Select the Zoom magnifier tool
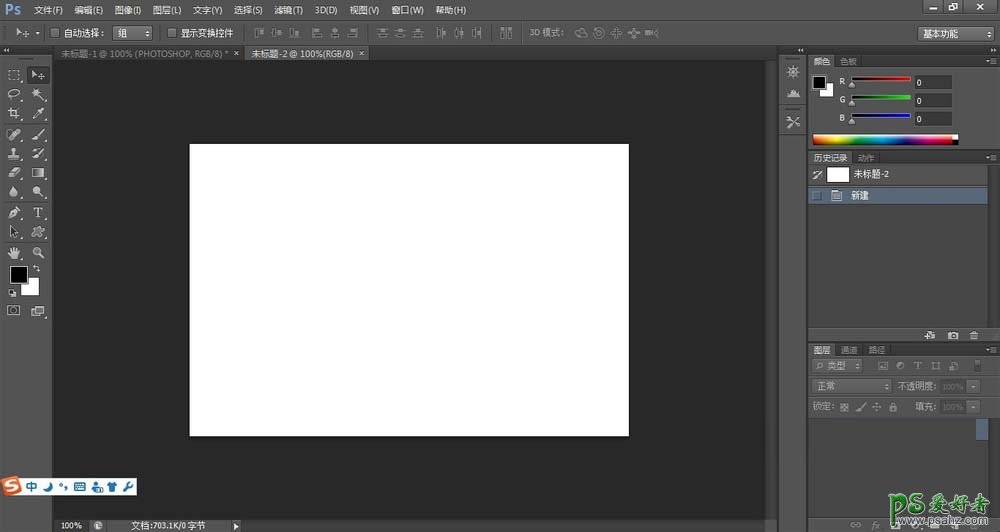1000x532 pixels. [x=38, y=253]
